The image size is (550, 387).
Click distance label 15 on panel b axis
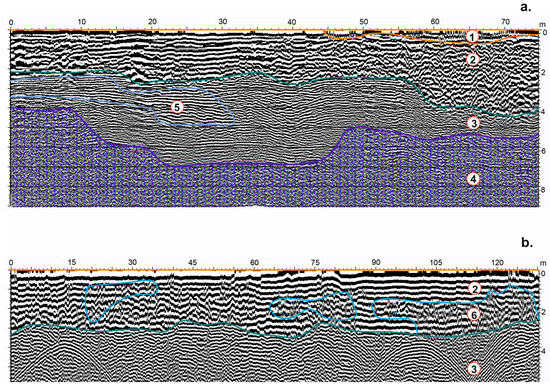tap(72, 262)
